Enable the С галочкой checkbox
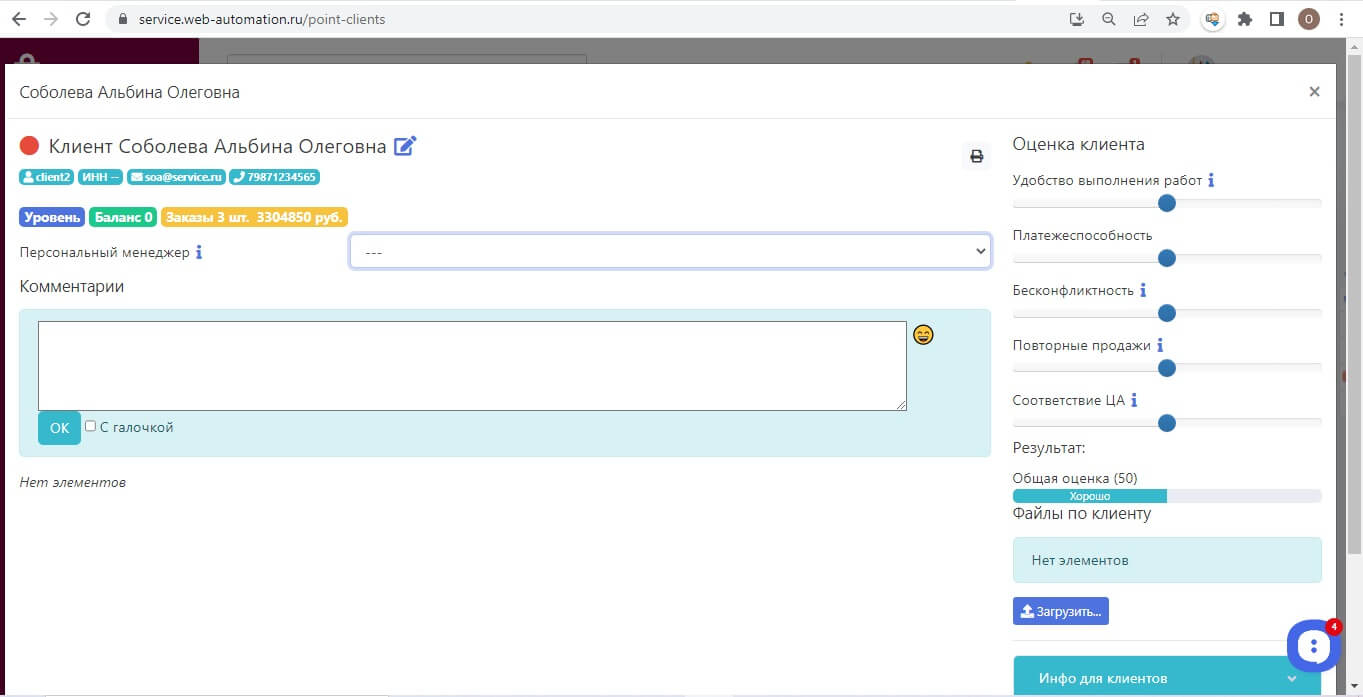The width and height of the screenshot is (1363, 697). 90,426
